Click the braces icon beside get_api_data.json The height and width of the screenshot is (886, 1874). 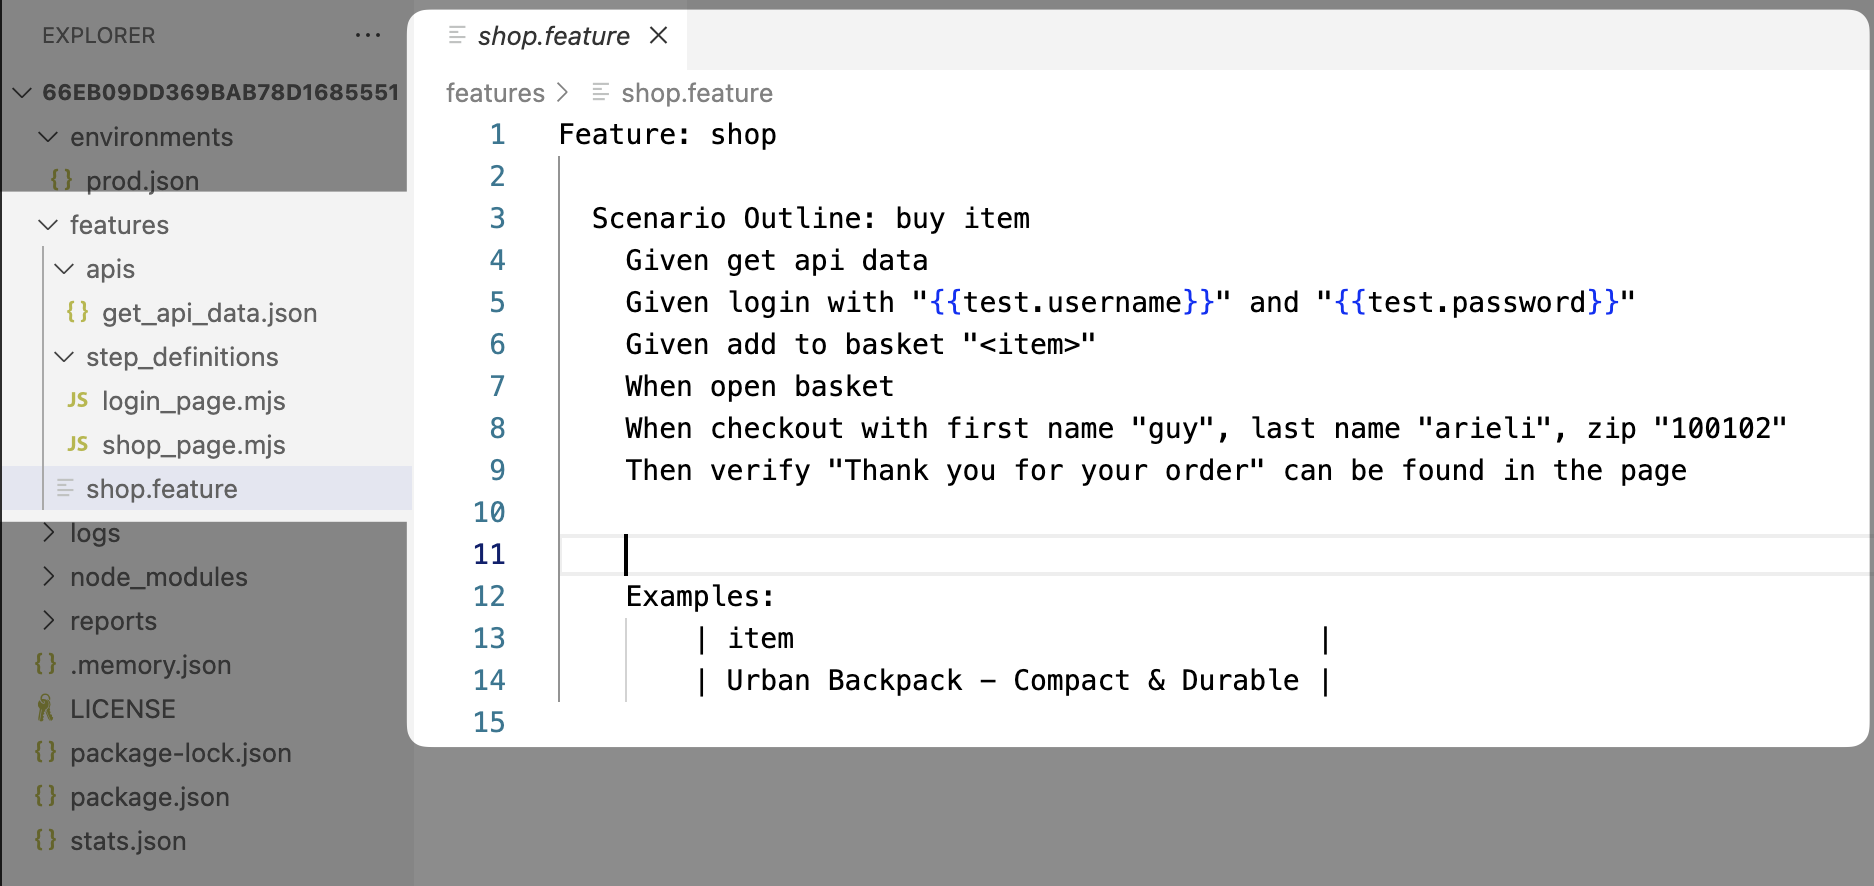point(78,312)
